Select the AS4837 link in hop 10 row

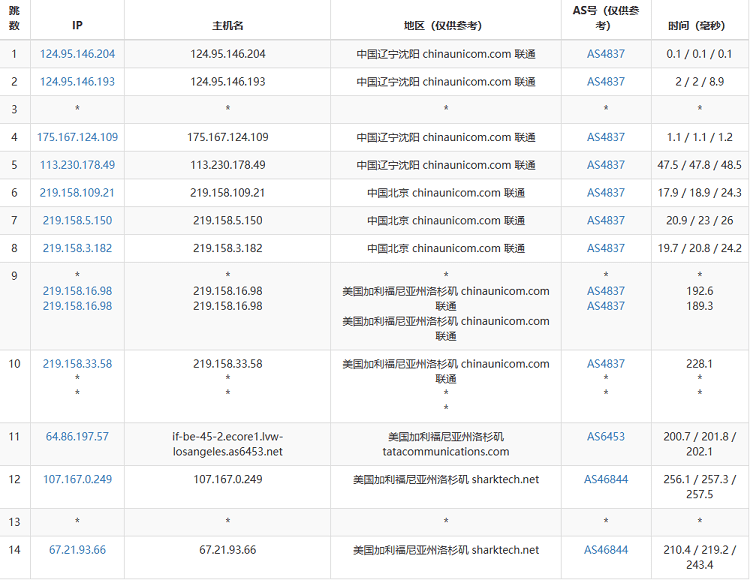605,364
